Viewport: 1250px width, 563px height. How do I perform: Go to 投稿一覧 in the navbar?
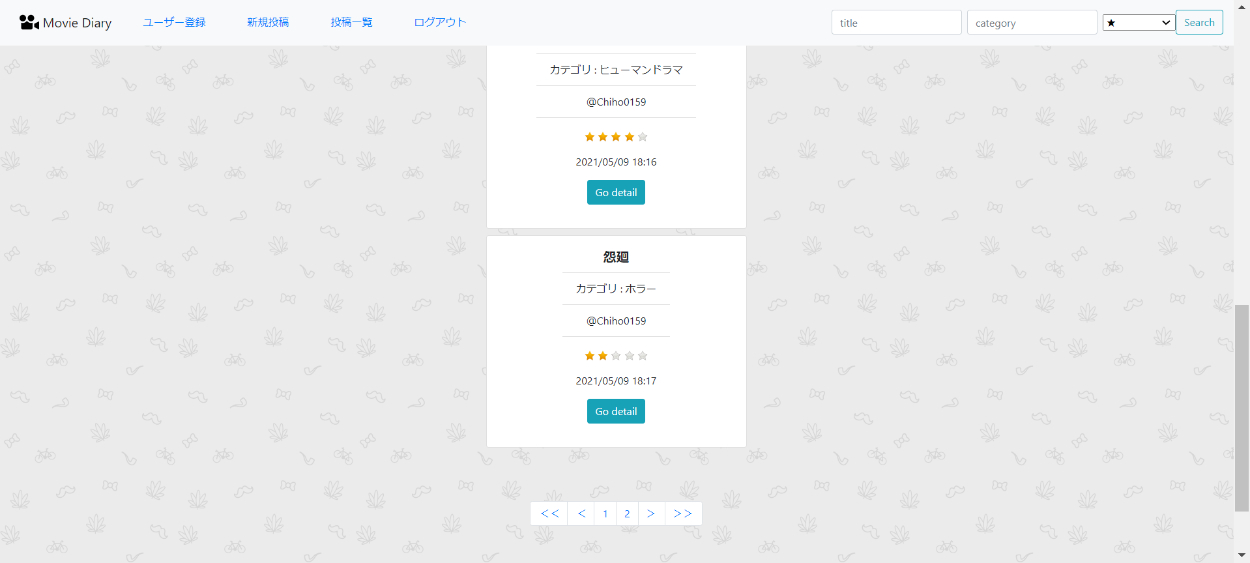352,22
